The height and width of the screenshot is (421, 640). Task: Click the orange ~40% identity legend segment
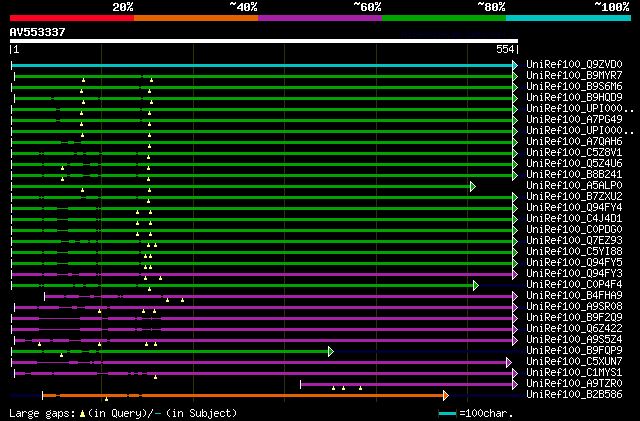(196, 18)
